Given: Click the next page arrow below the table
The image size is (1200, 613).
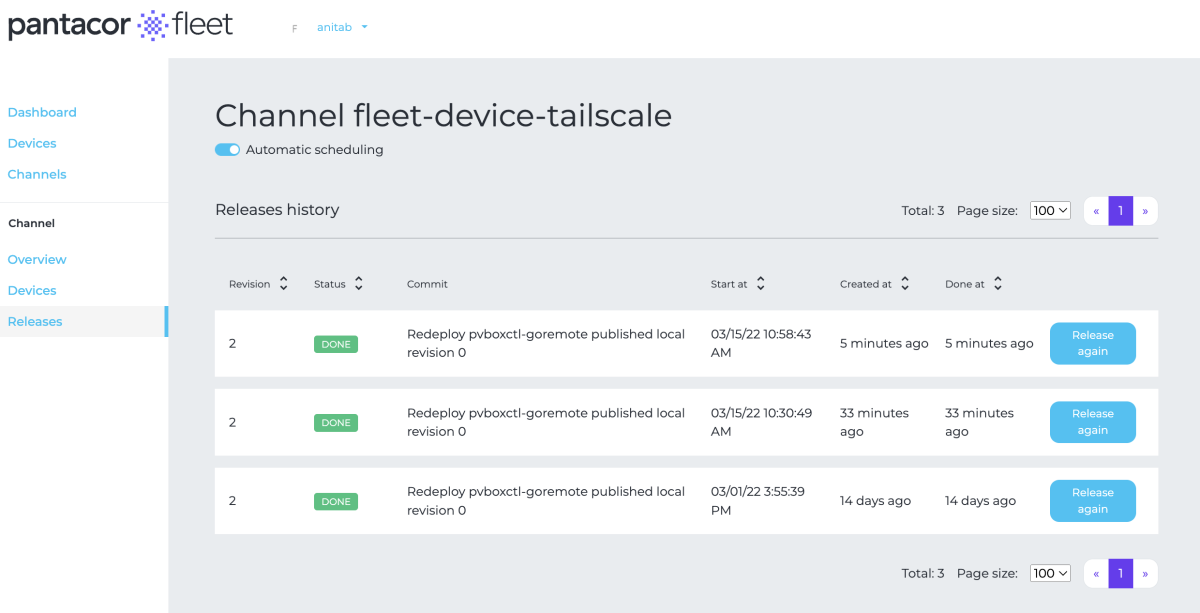Looking at the screenshot, I should click(1144, 573).
